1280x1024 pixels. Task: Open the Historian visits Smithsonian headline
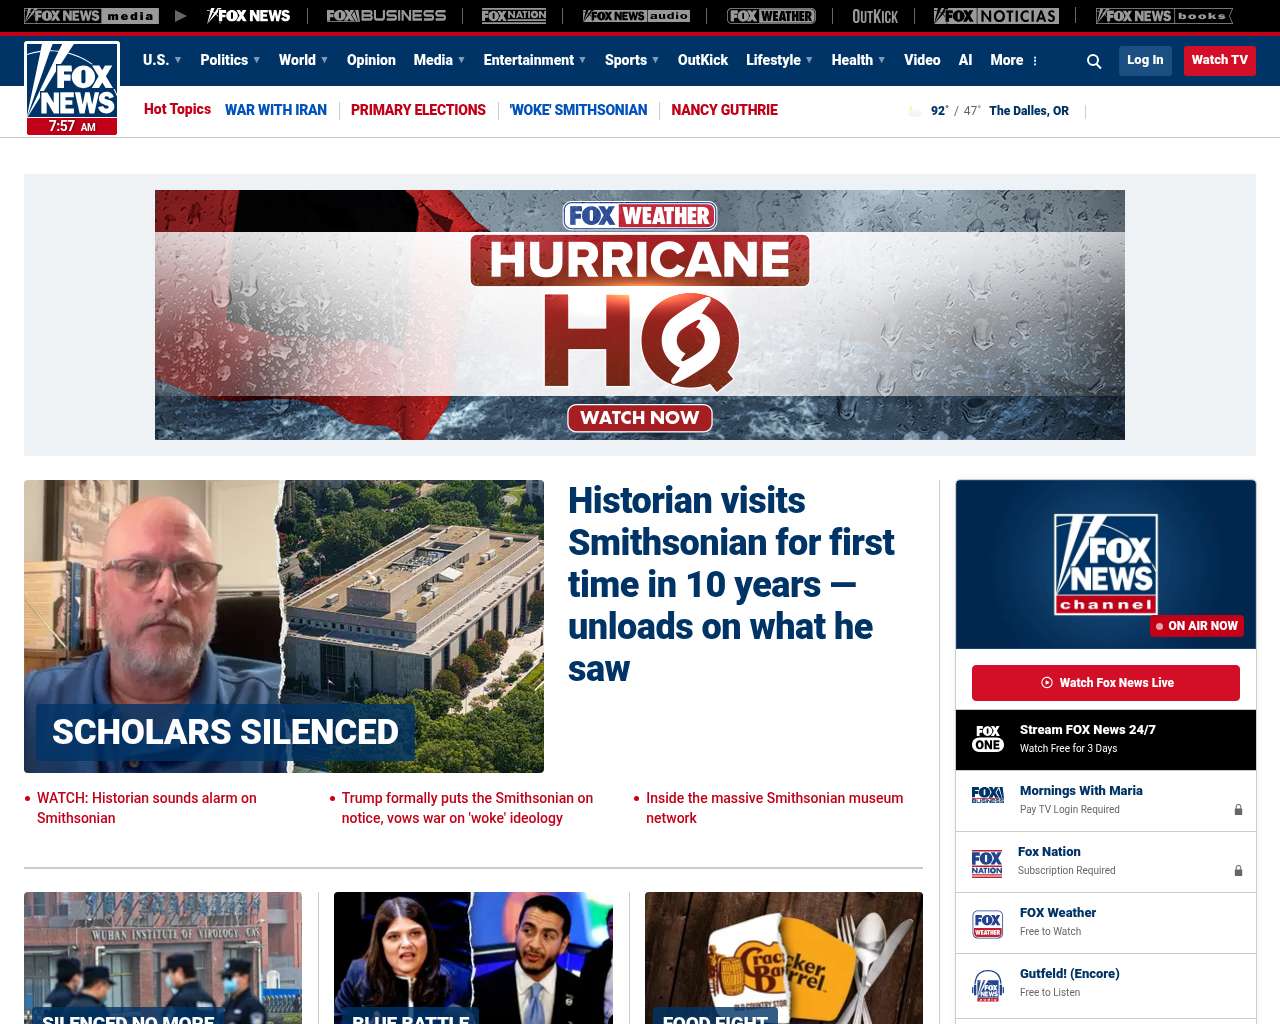click(x=731, y=584)
